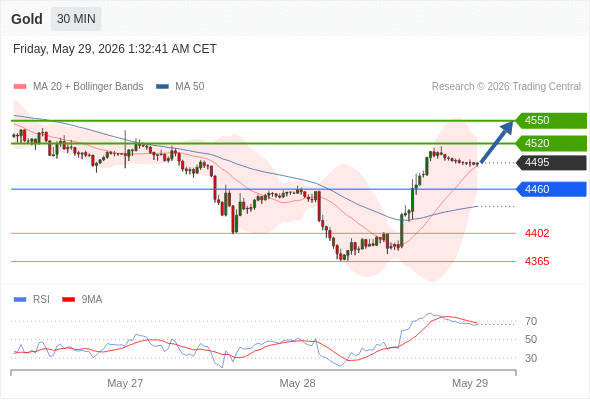Click the 'May 28' date axis label

tap(298, 383)
